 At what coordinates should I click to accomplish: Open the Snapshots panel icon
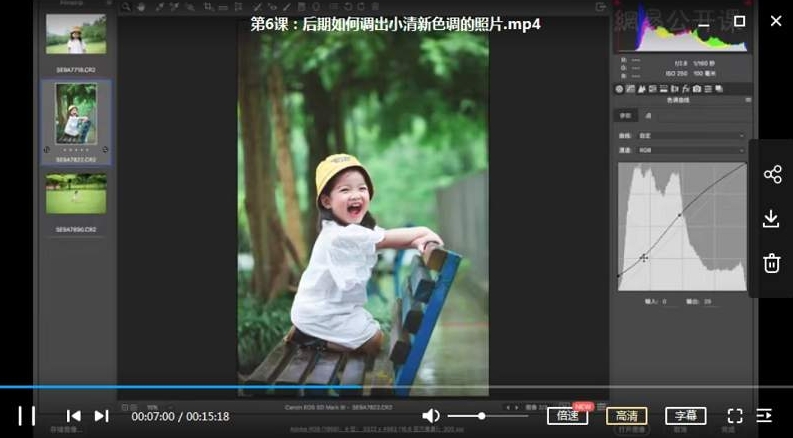click(719, 89)
